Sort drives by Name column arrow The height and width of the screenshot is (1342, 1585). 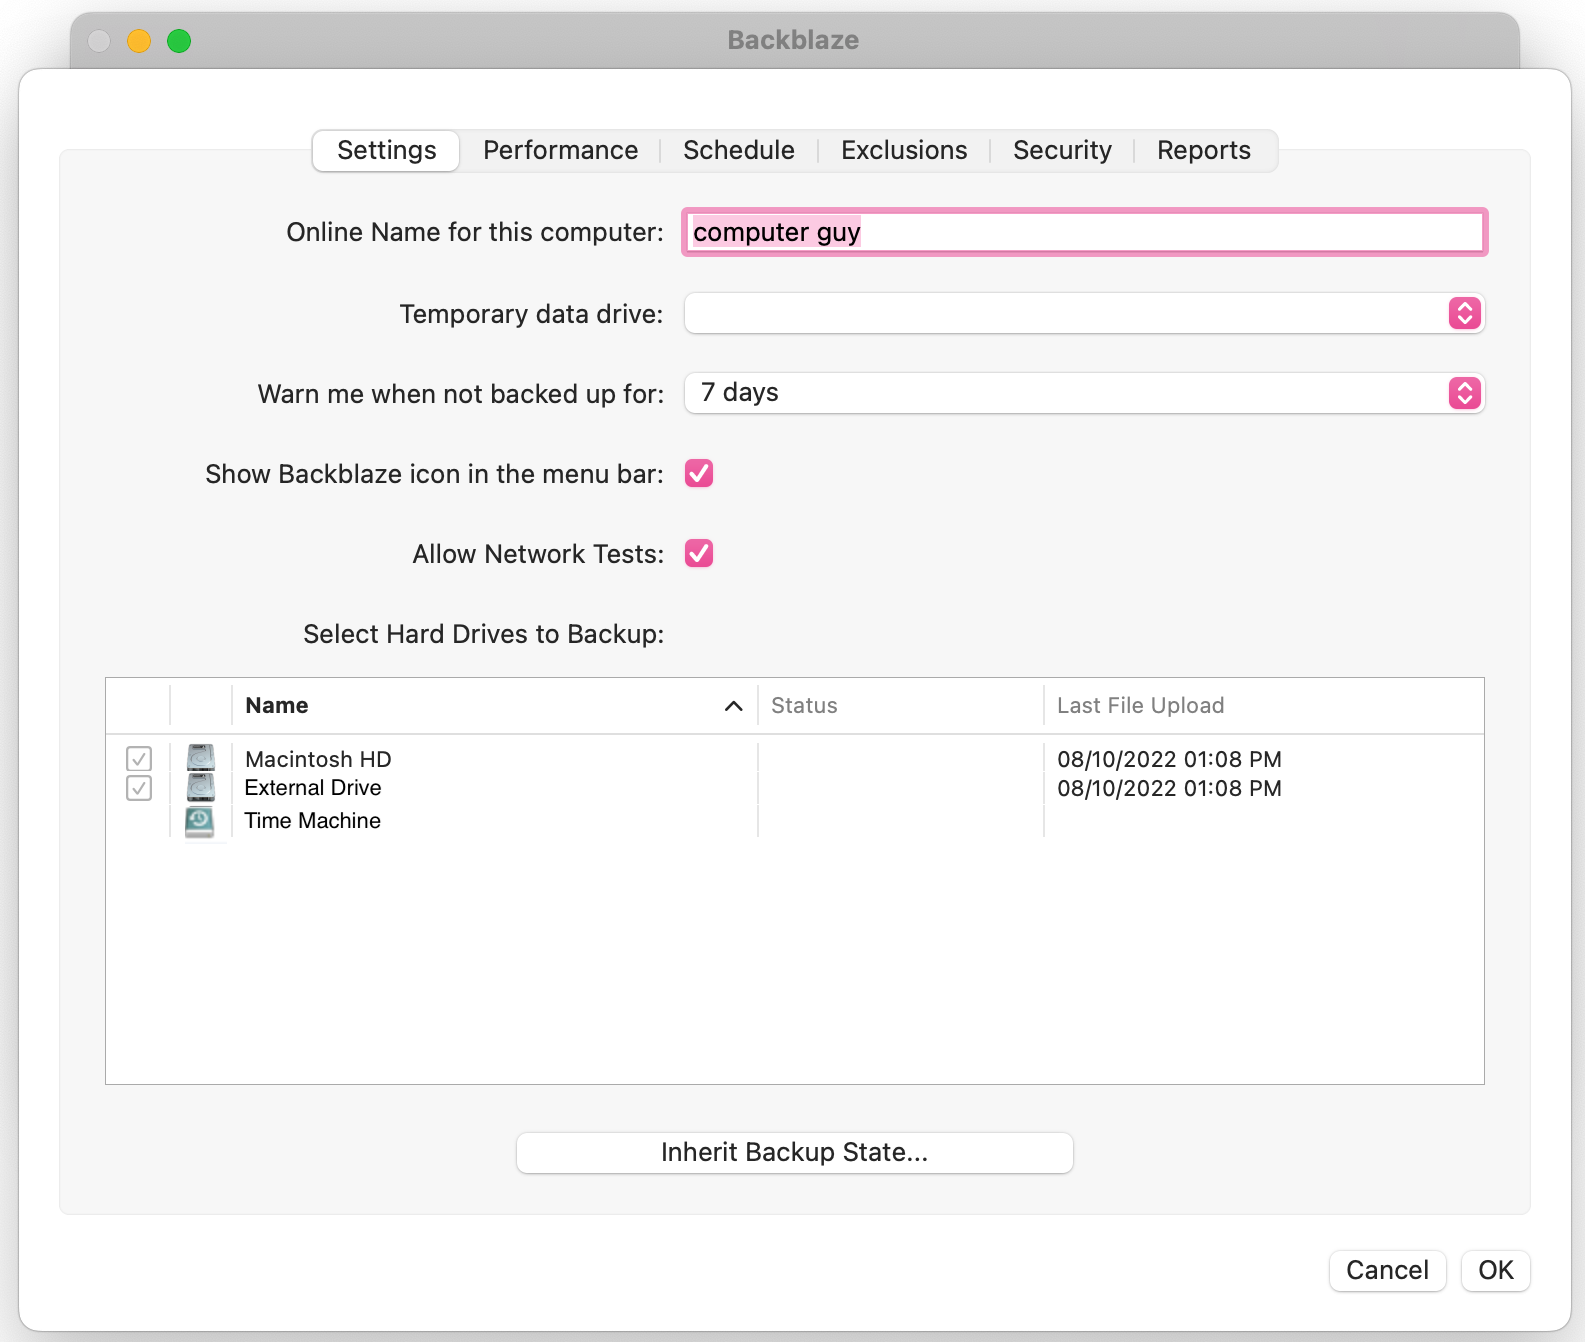coord(733,706)
